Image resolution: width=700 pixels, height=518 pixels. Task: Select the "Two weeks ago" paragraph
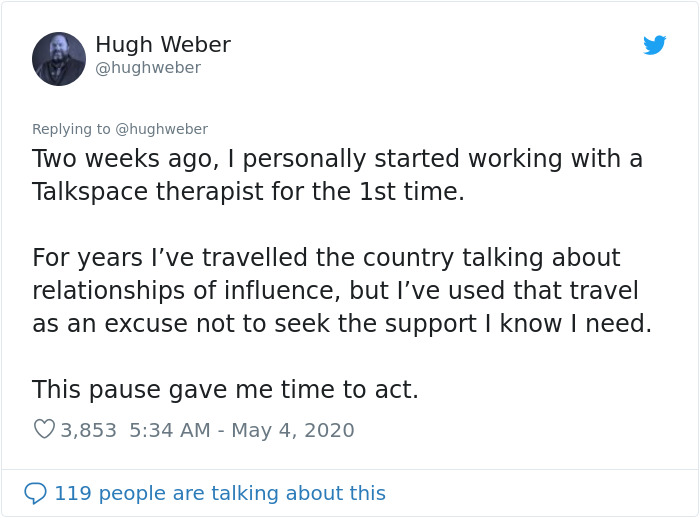point(338,175)
